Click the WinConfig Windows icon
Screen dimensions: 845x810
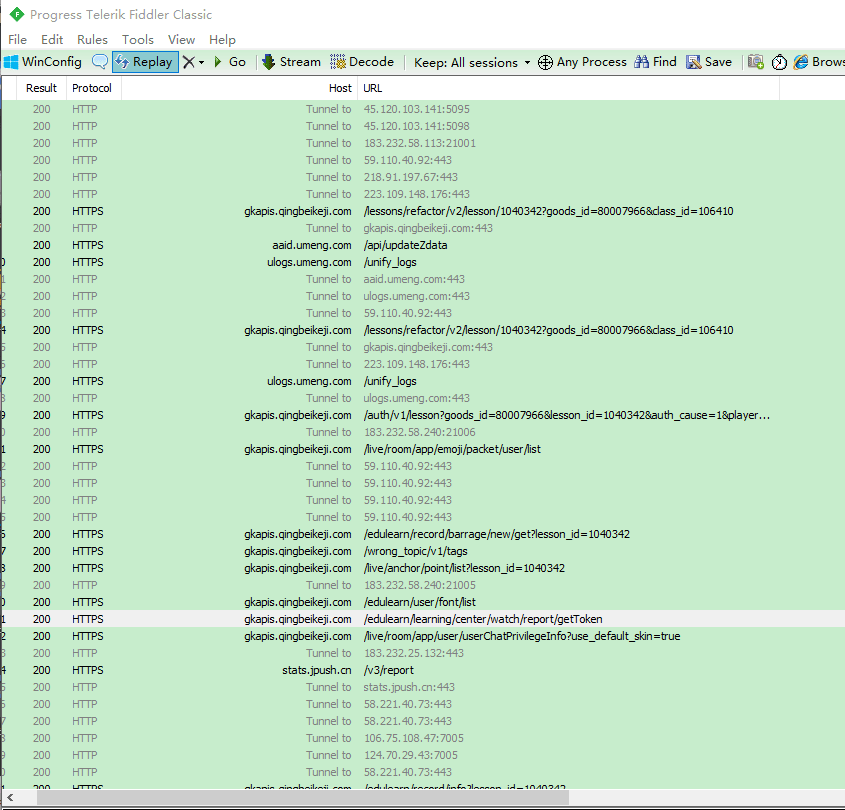coord(11,62)
